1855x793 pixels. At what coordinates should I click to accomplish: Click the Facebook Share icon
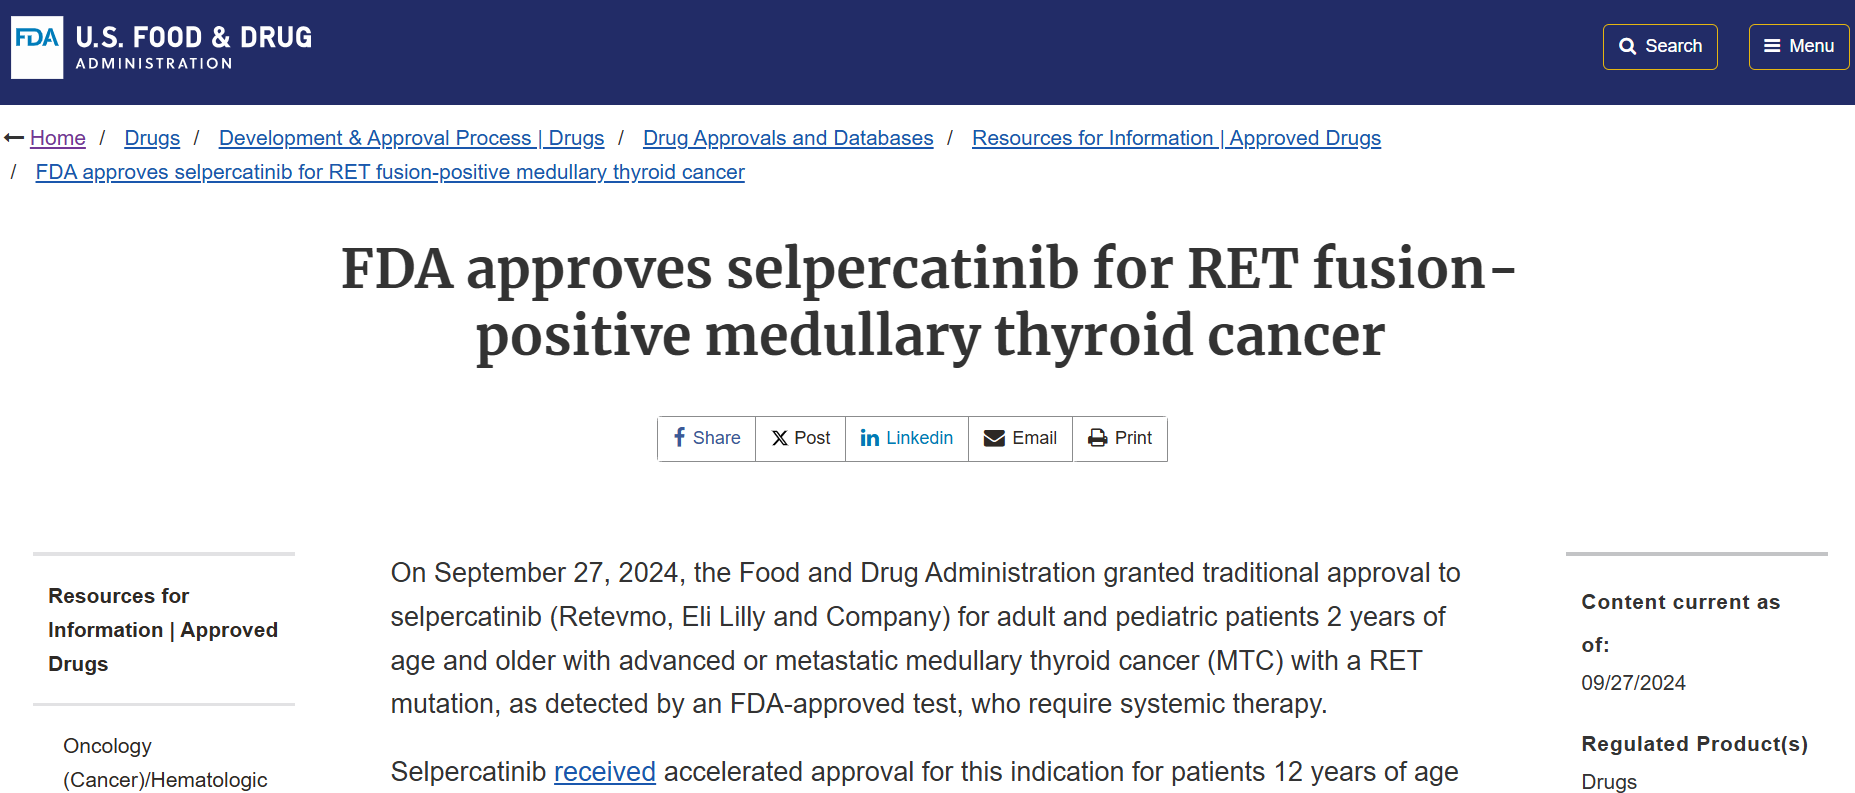680,438
